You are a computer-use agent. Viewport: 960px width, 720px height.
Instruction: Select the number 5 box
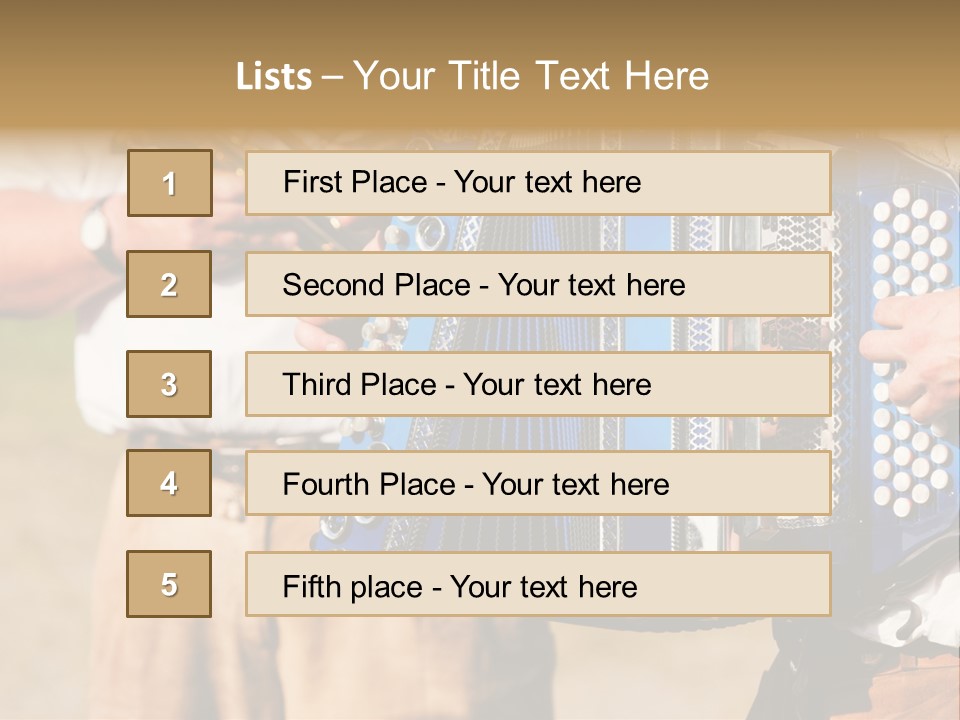[x=169, y=584]
